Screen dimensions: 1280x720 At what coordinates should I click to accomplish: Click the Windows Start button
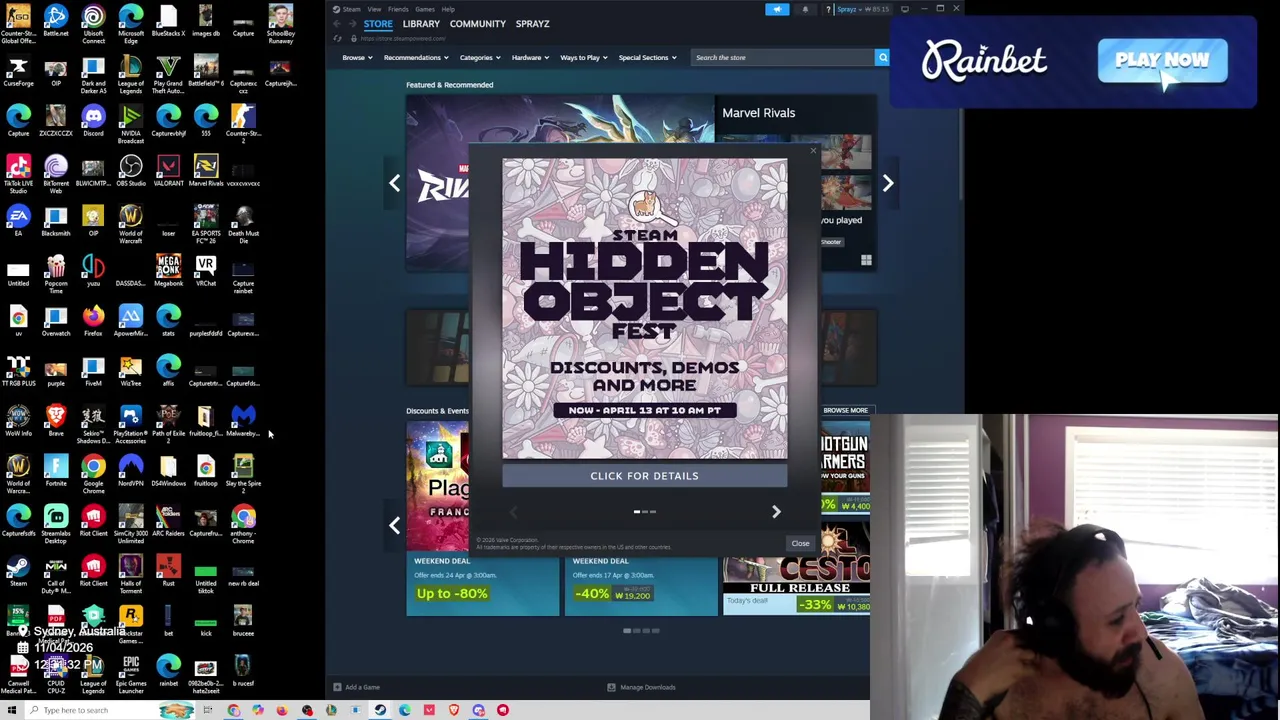pyautogui.click(x=12, y=710)
